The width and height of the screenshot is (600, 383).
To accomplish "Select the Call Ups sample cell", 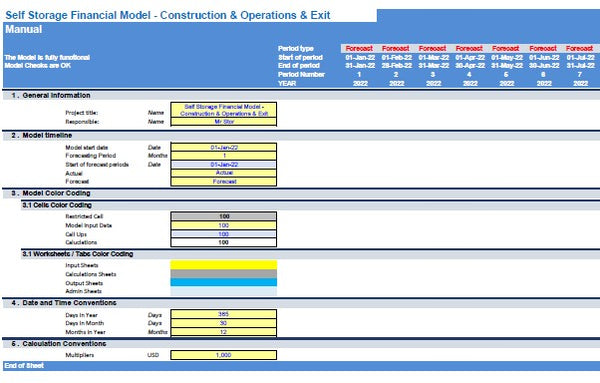I will click(x=223, y=234).
